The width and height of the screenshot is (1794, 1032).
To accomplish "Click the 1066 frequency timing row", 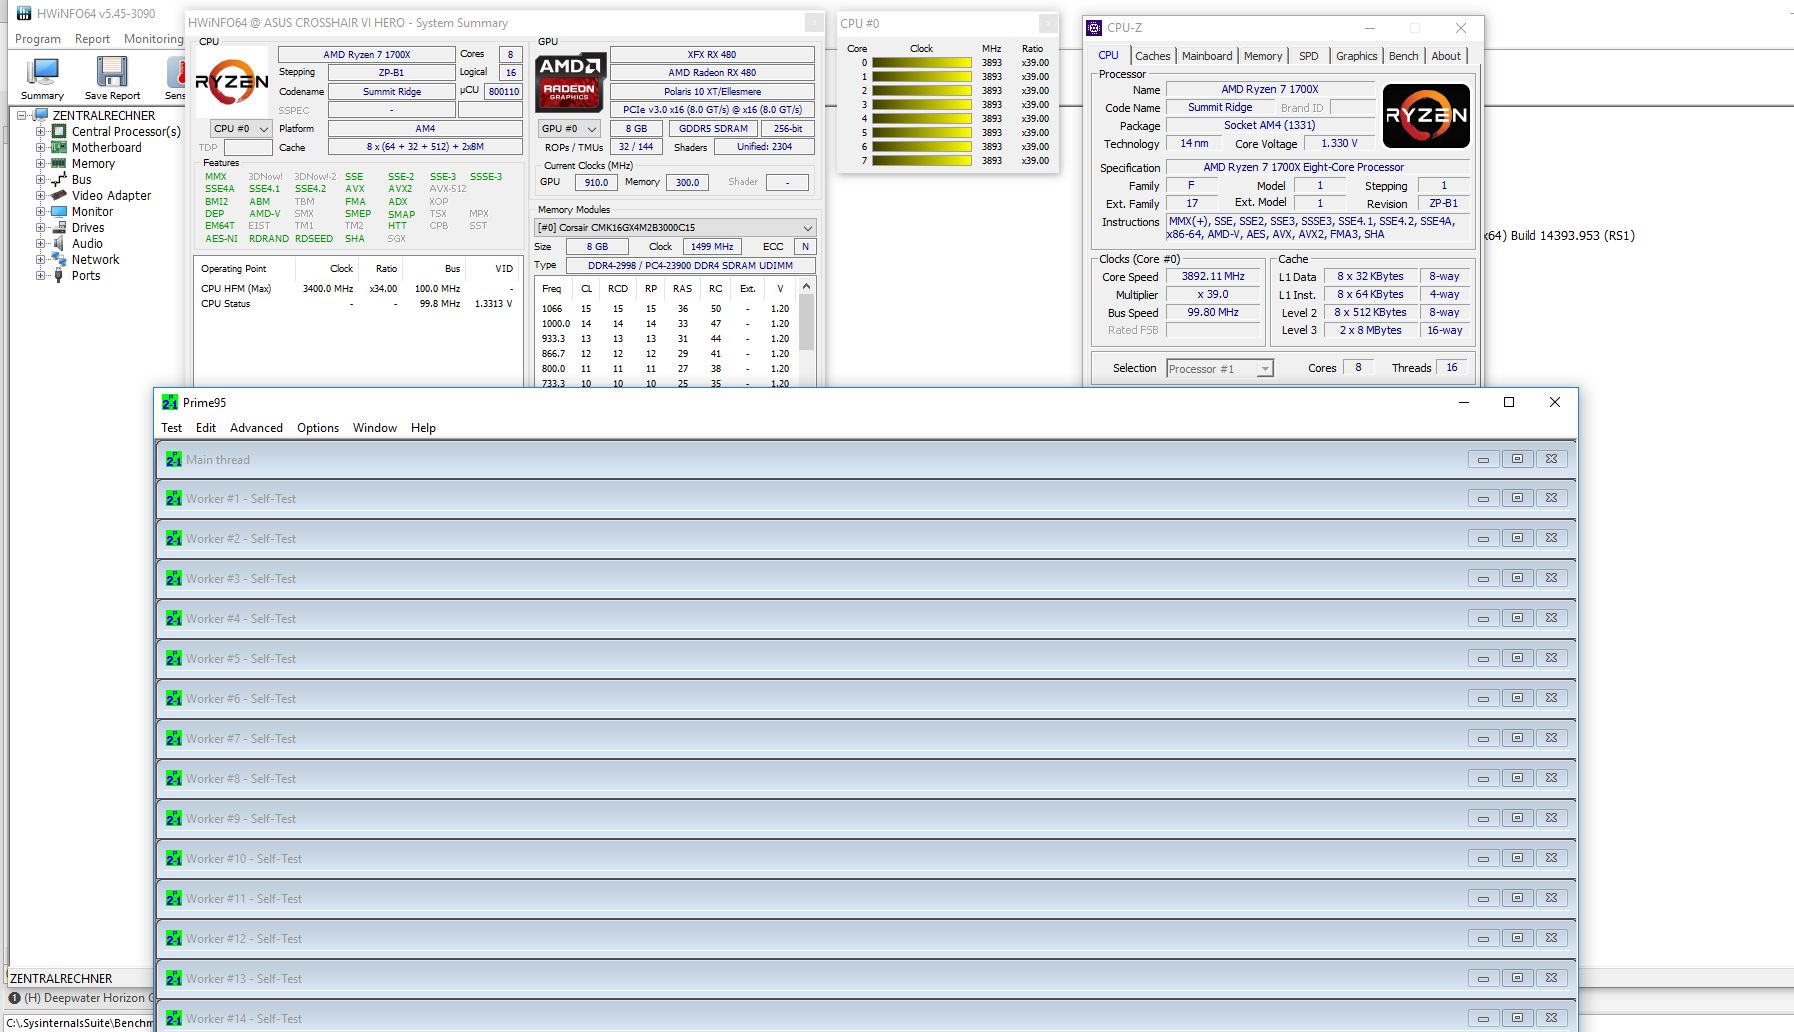I will pos(666,308).
